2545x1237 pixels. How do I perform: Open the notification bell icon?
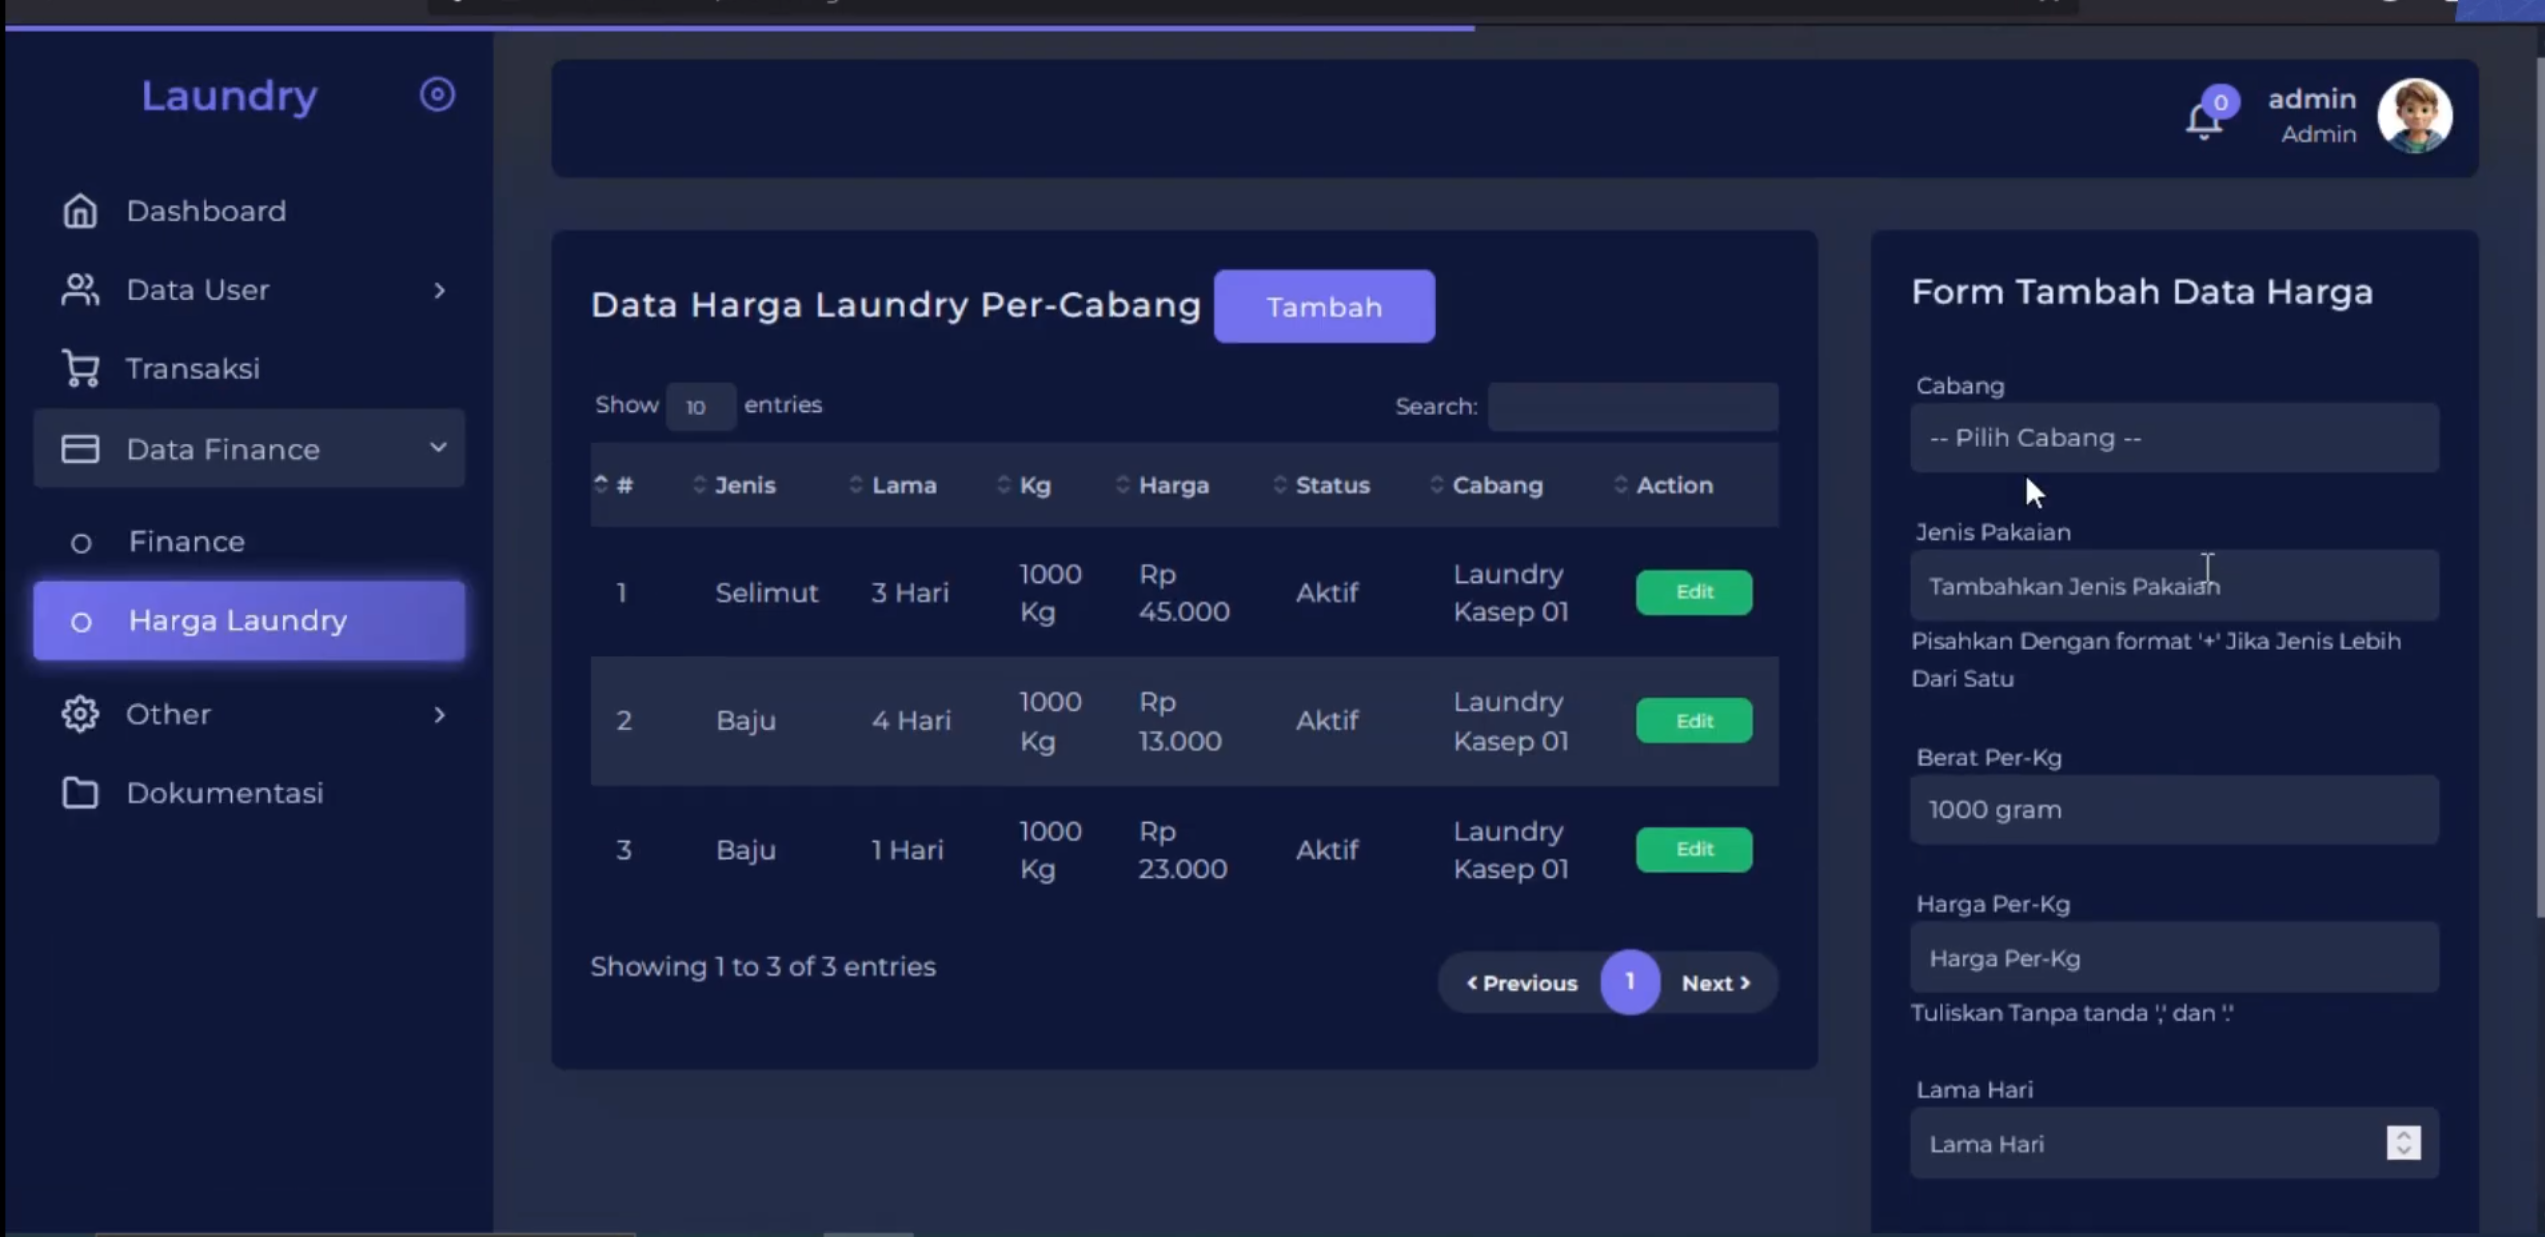pyautogui.click(x=2203, y=122)
